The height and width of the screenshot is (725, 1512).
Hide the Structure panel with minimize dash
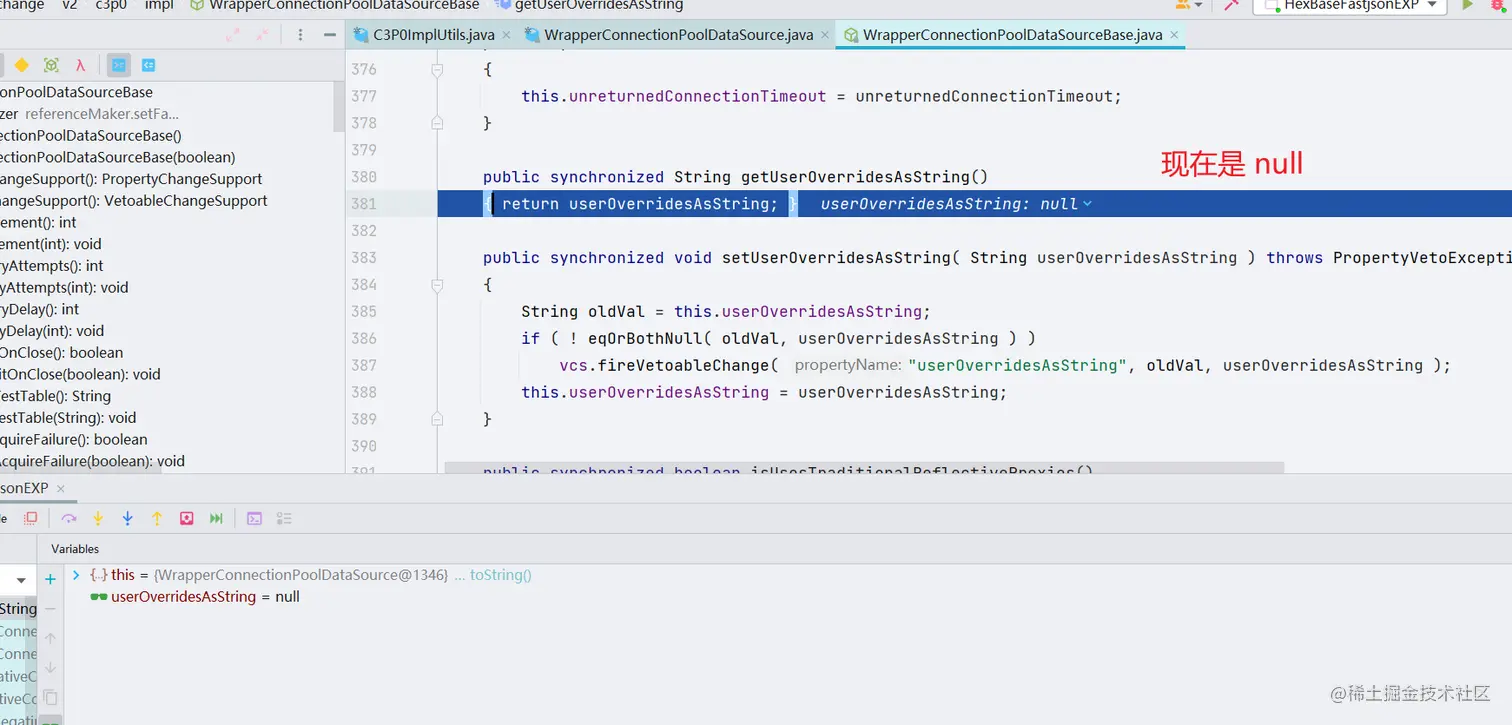click(x=329, y=34)
